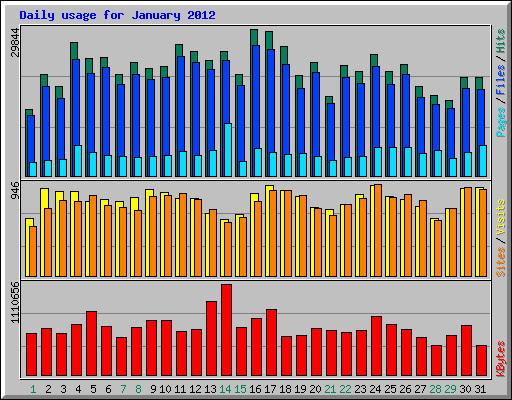The image size is (512, 400).
Task: Click the red KBytes bar for day 13
Action: 211,339
